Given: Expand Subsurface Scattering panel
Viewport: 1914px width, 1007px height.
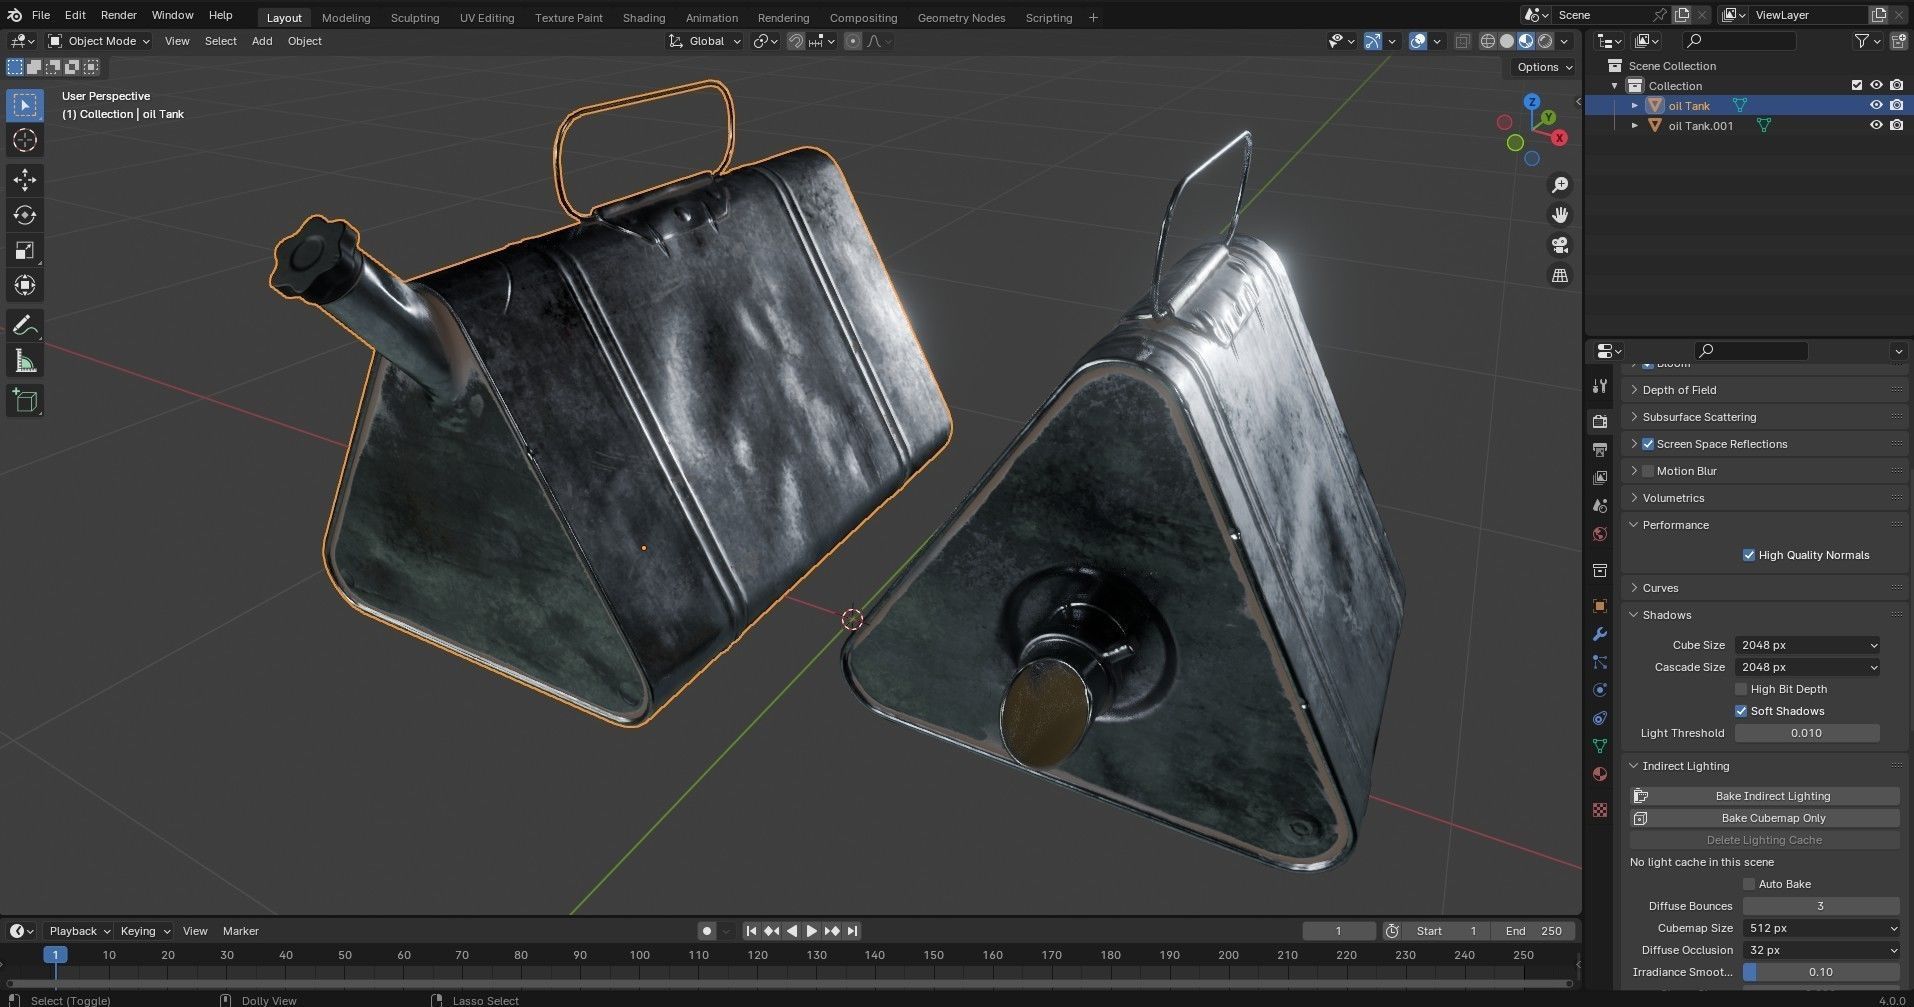Looking at the screenshot, I should coord(1699,417).
